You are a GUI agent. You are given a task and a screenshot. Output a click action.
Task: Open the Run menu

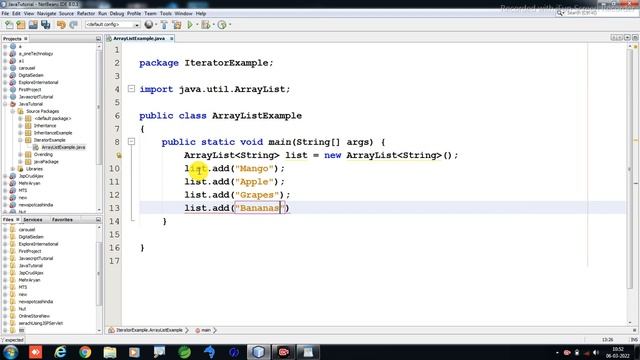point(102,13)
